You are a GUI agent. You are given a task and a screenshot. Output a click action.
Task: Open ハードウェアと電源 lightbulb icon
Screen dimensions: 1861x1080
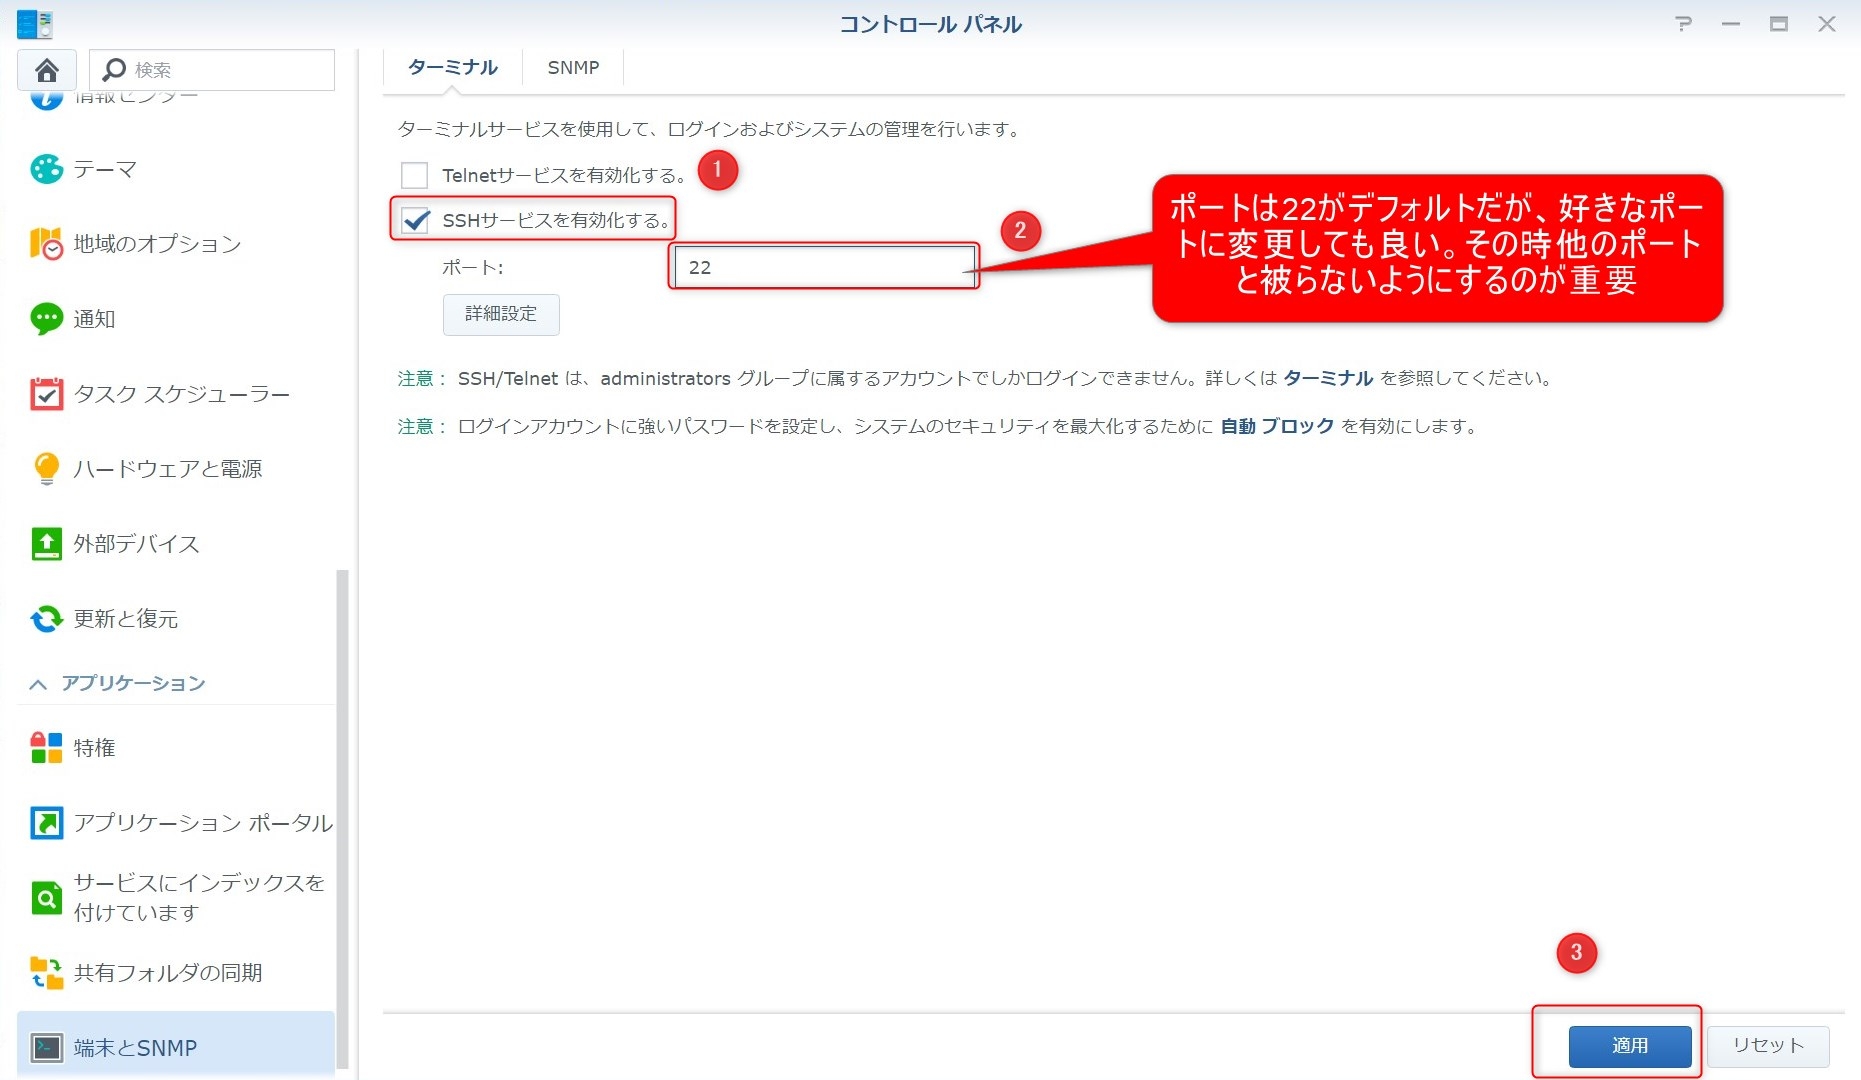[46, 468]
